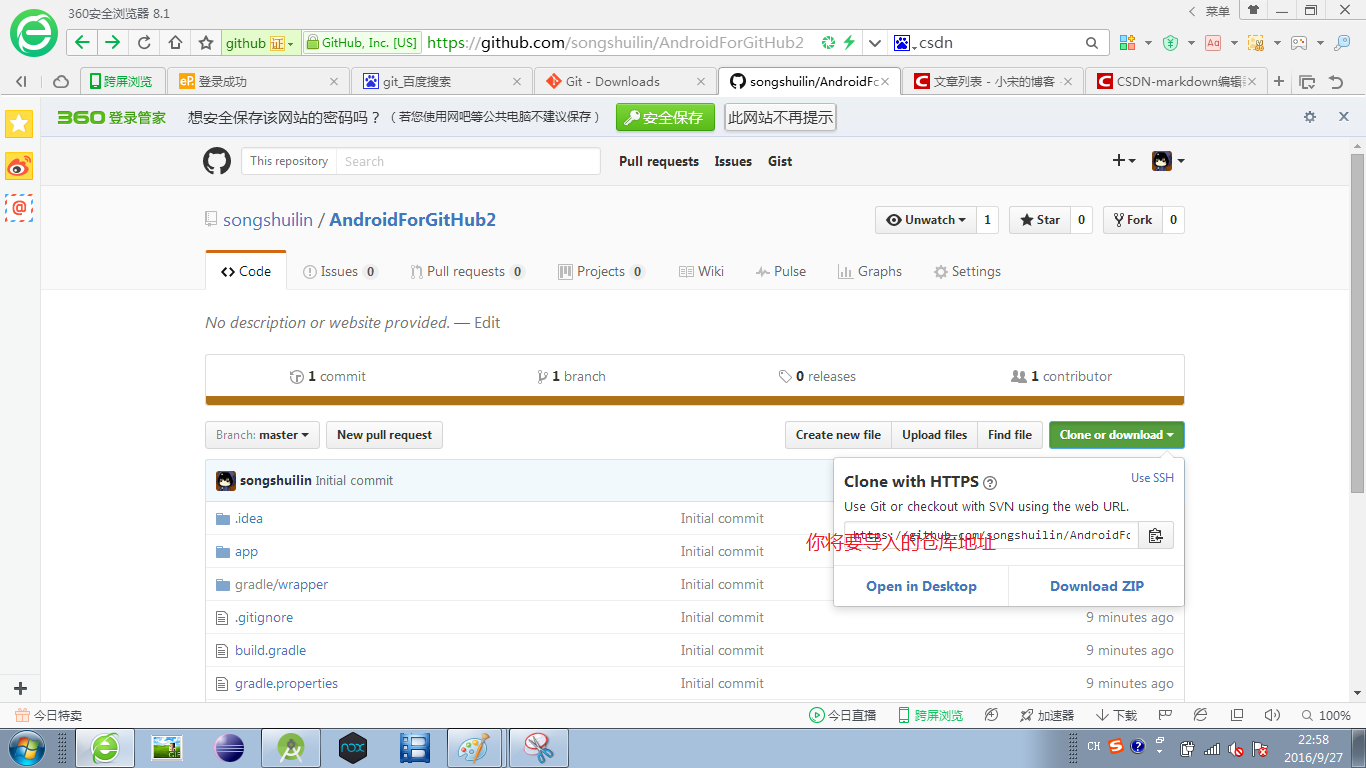The height and width of the screenshot is (768, 1366).
Task: Open Windows Start button
Action: click(x=26, y=747)
